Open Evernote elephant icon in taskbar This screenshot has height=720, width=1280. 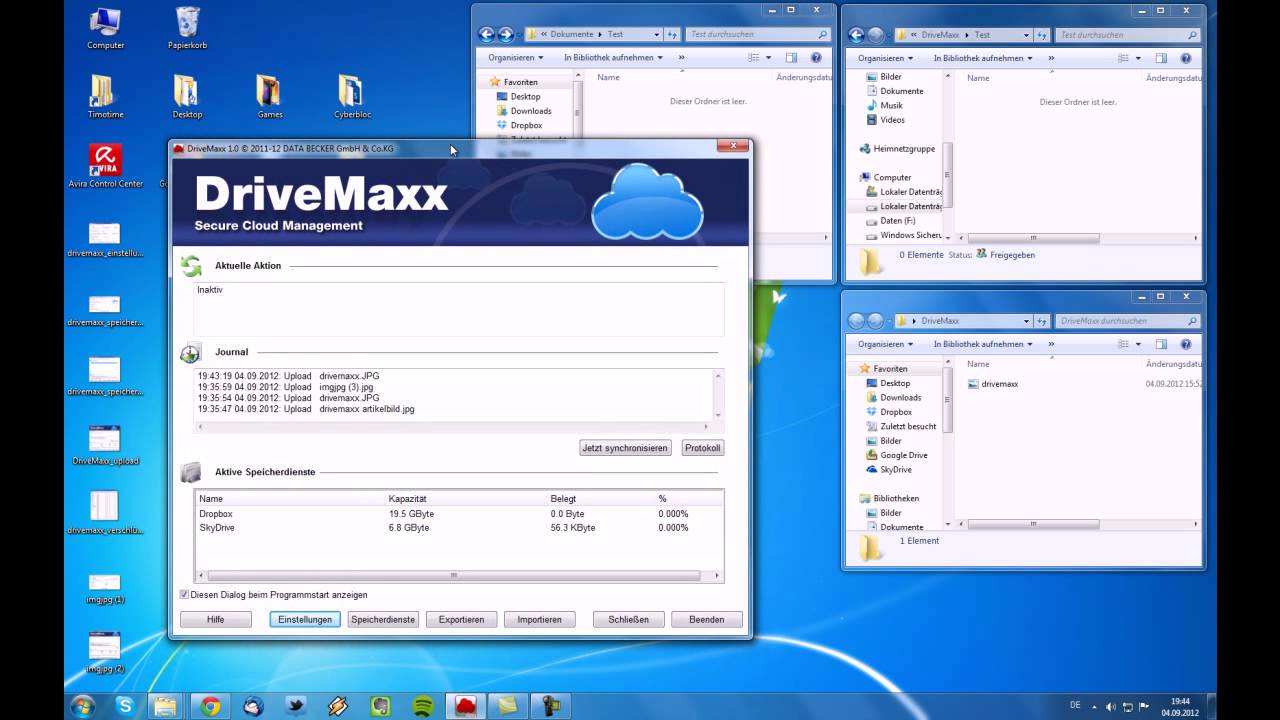click(x=380, y=706)
